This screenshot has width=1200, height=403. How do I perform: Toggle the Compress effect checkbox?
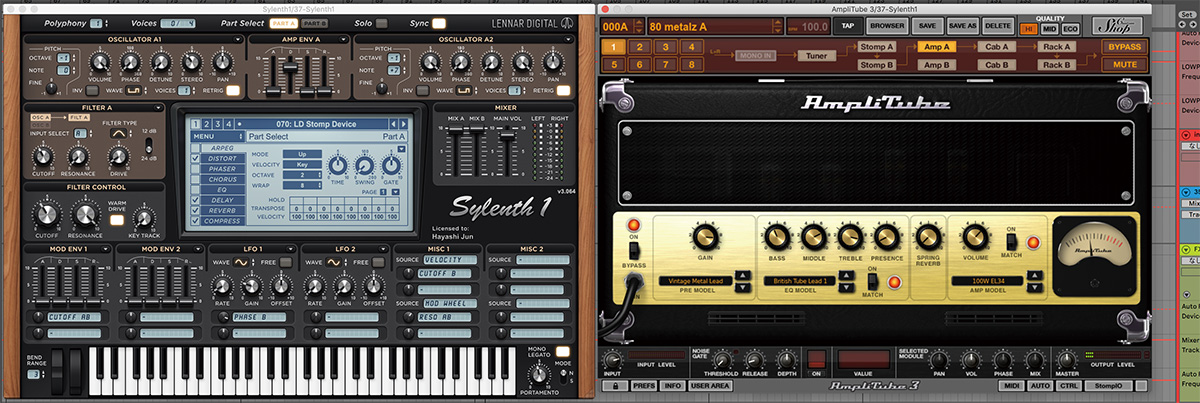[x=195, y=222]
